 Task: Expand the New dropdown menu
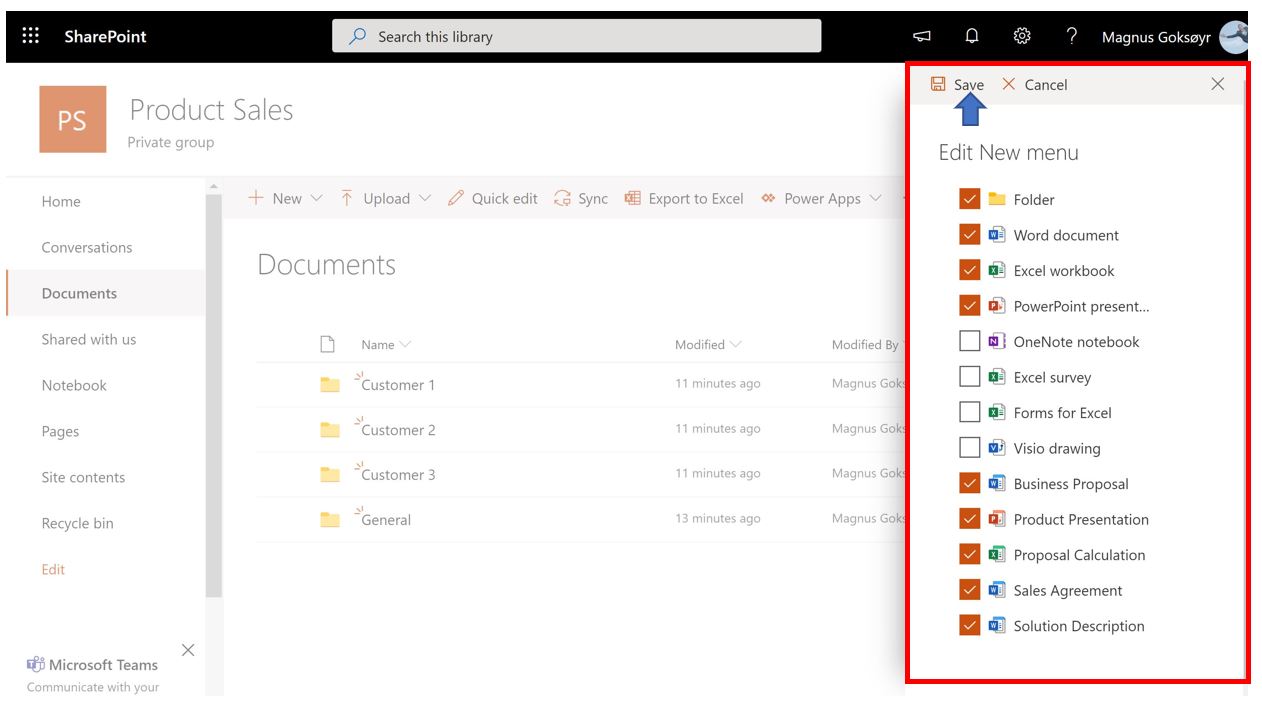point(286,198)
